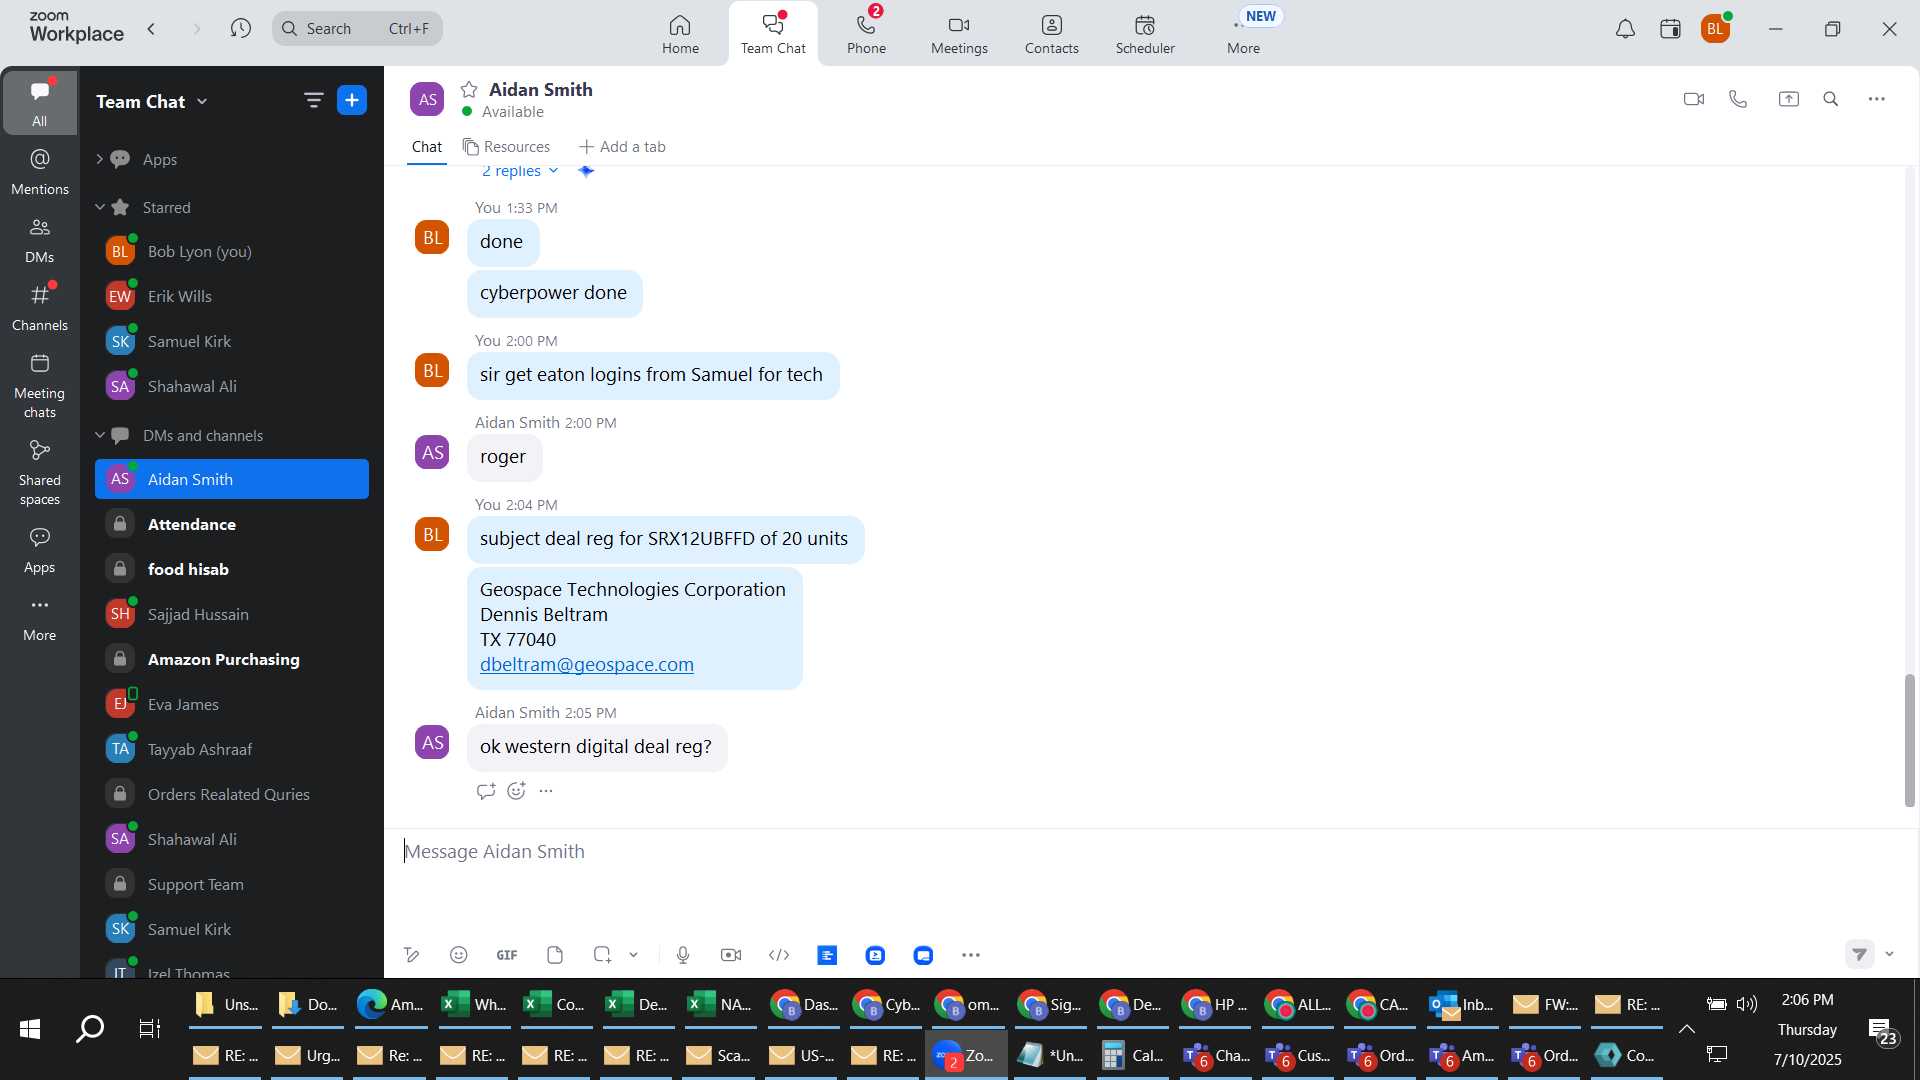Open Meeting chats in the sidebar

[39, 386]
